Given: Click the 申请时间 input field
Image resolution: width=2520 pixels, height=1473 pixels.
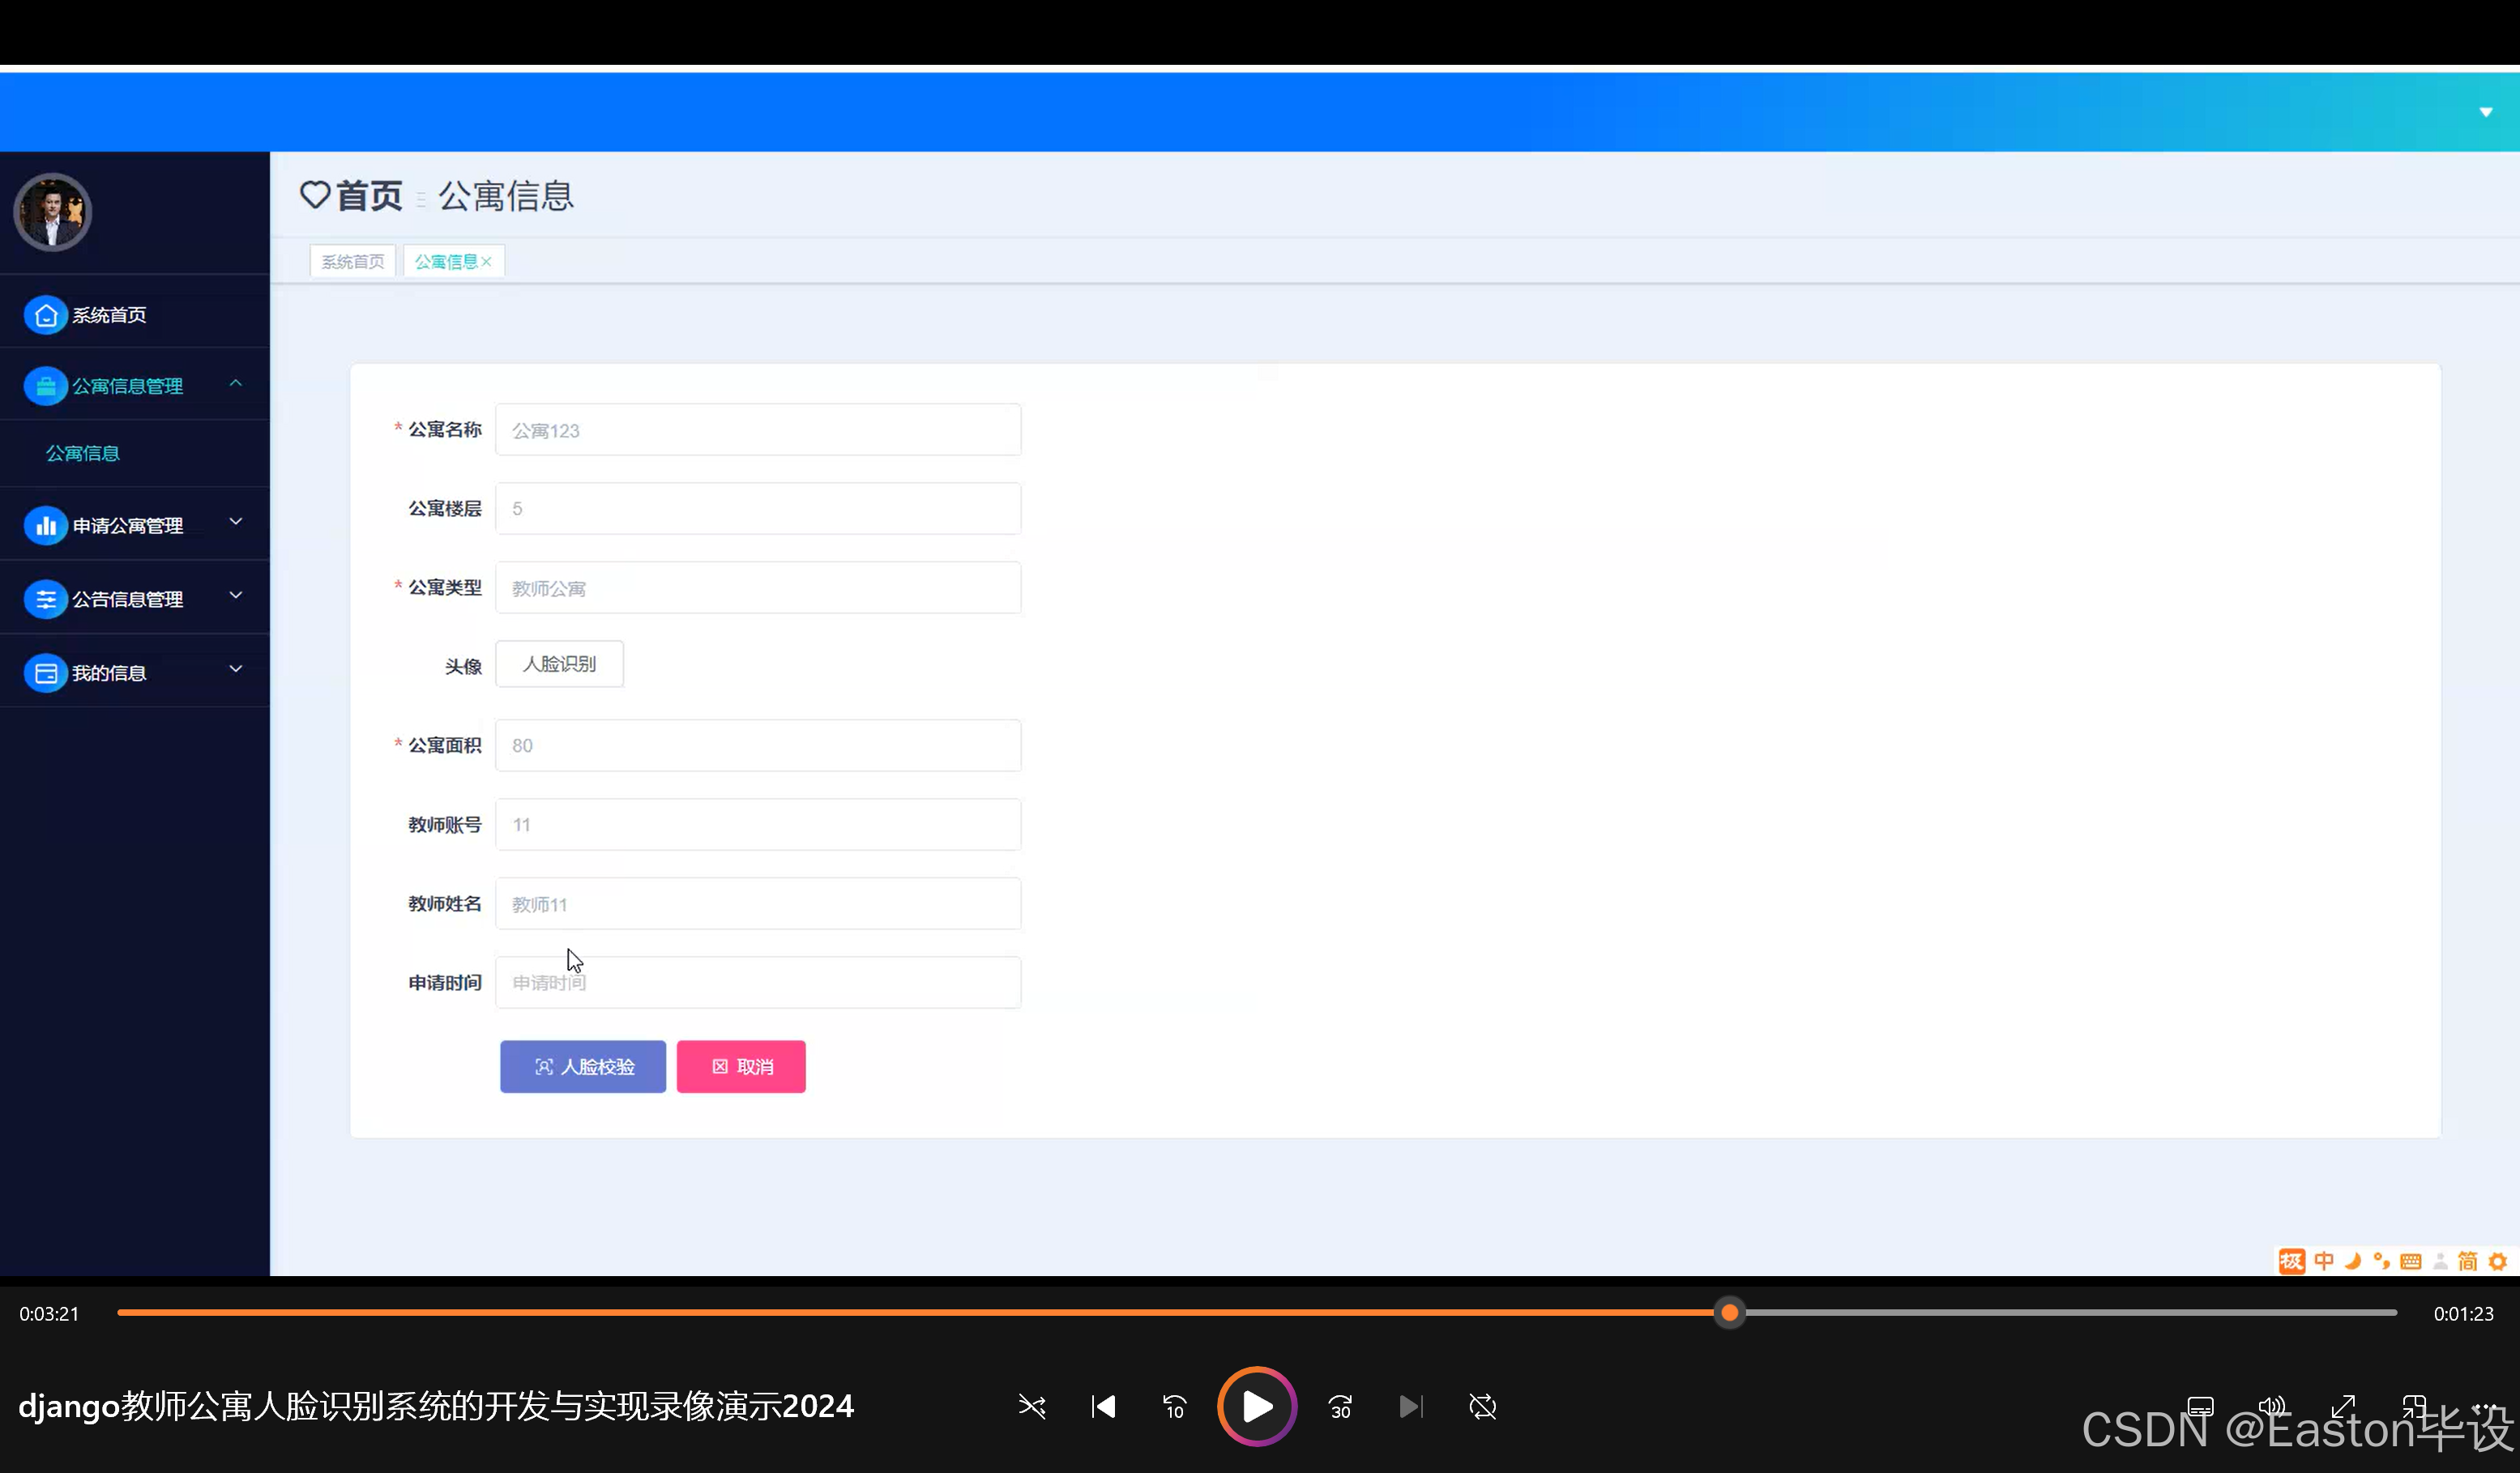Looking at the screenshot, I should click(x=758, y=983).
